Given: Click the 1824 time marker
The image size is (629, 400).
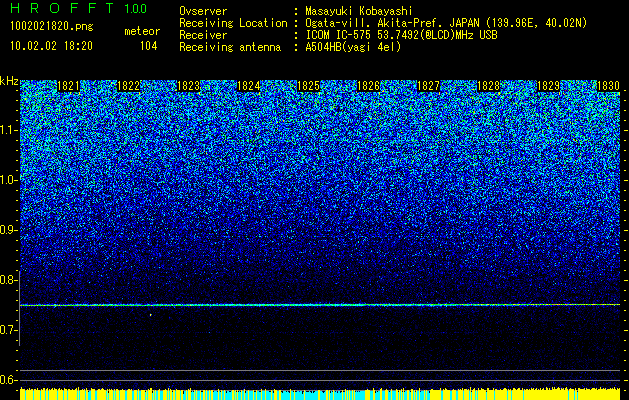Looking at the screenshot, I should click(x=249, y=86).
